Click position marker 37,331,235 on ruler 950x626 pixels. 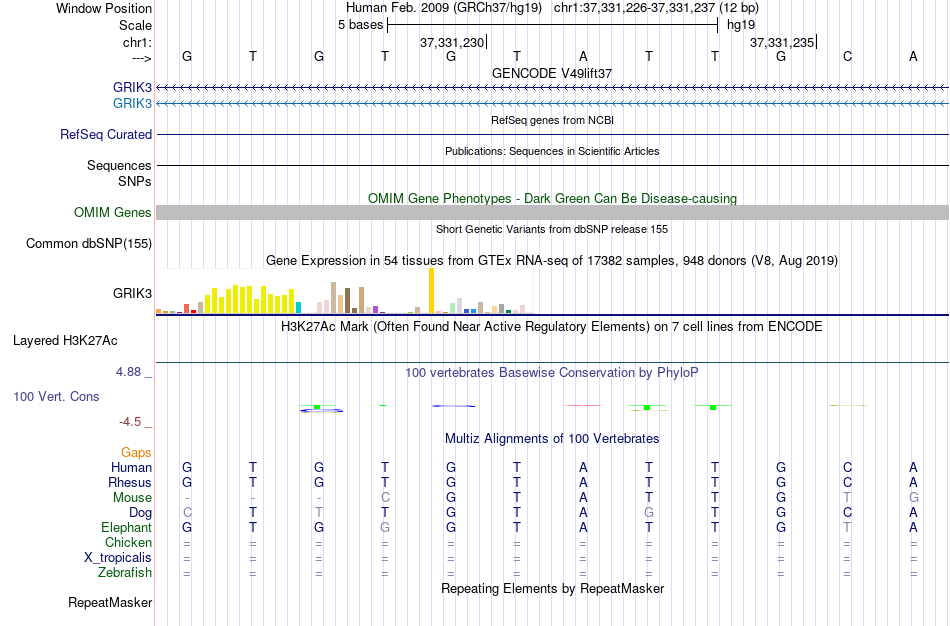tap(782, 42)
